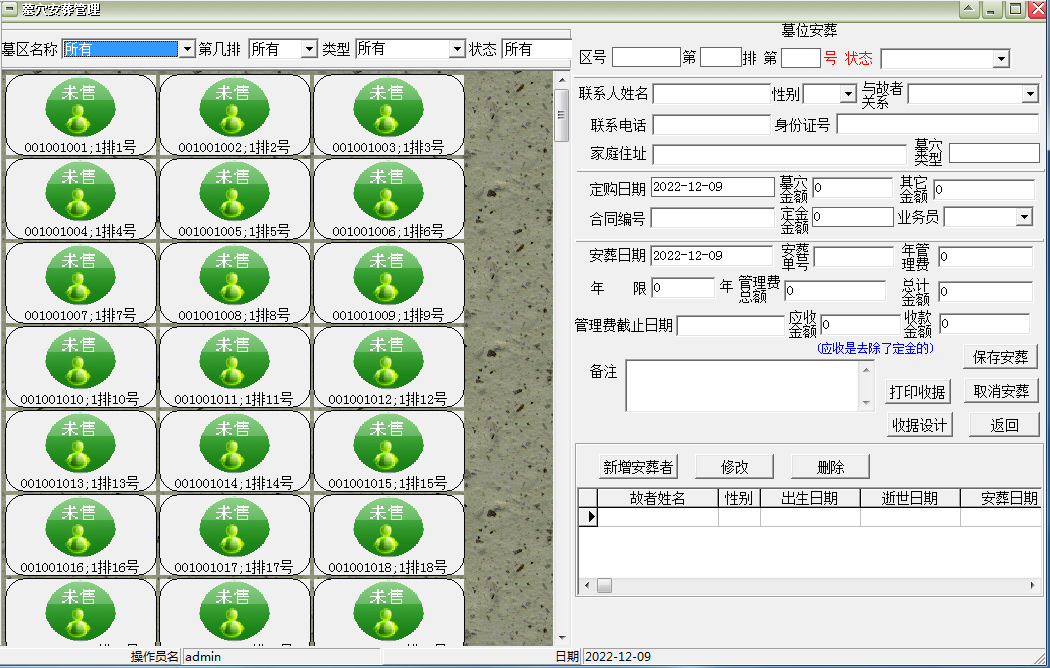The image size is (1050, 668).
Task: Select unsold plot 001001012 icon
Action: coord(388,359)
